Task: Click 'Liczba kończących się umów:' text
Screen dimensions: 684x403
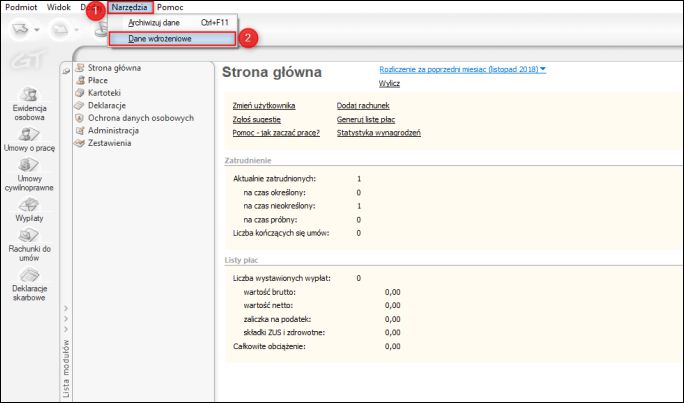Action: pos(281,233)
